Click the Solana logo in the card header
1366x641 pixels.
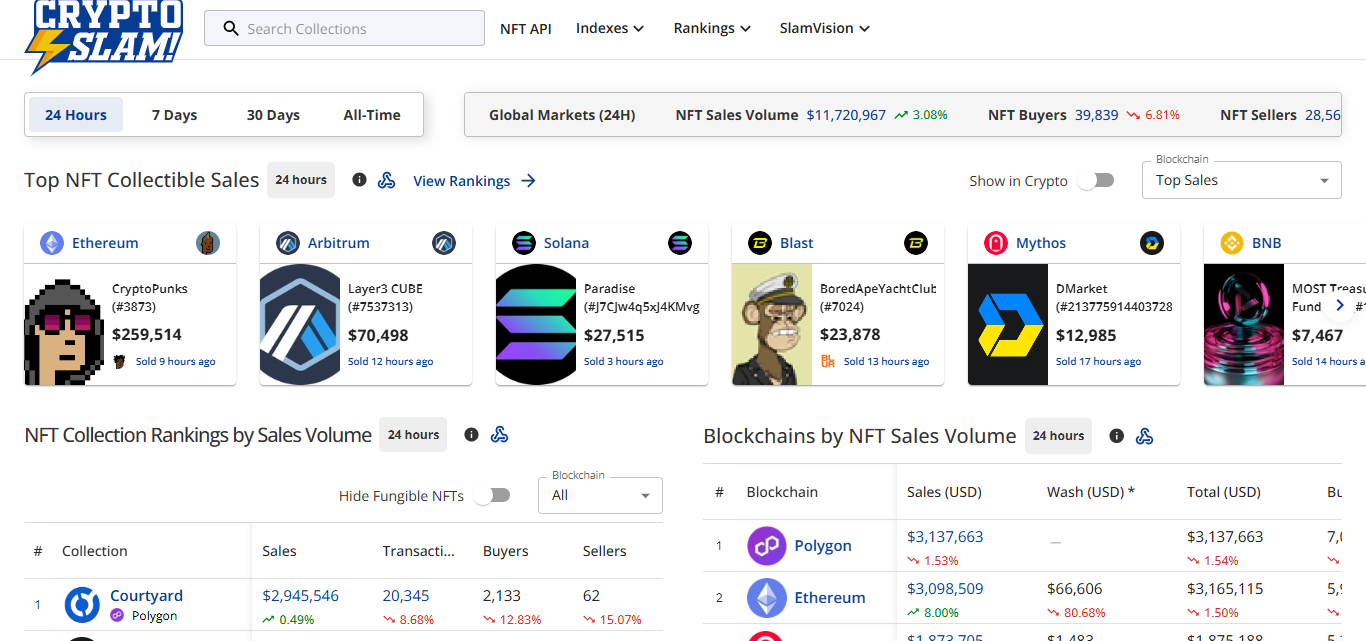click(x=524, y=243)
